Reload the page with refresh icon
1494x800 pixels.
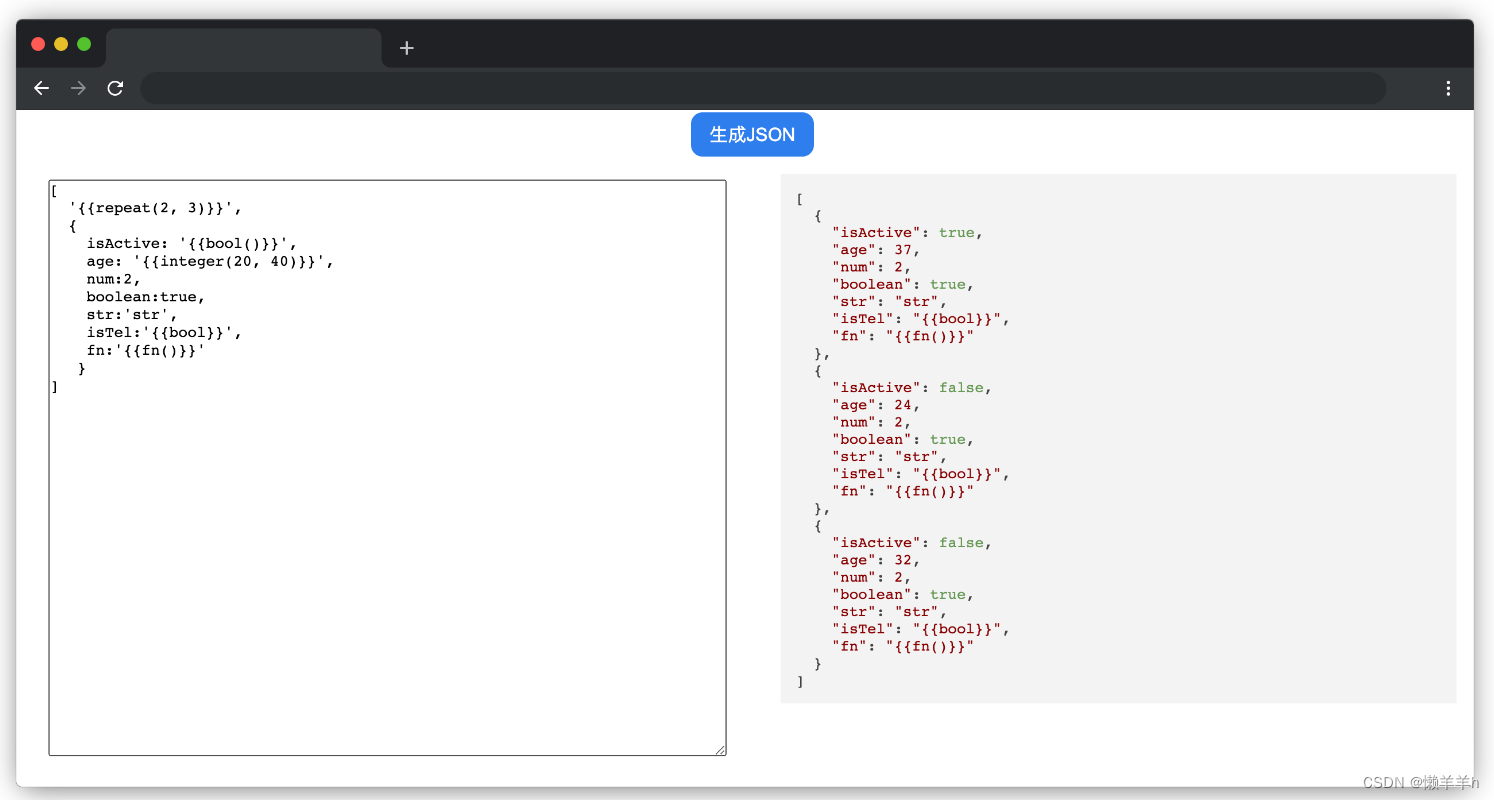pos(115,88)
